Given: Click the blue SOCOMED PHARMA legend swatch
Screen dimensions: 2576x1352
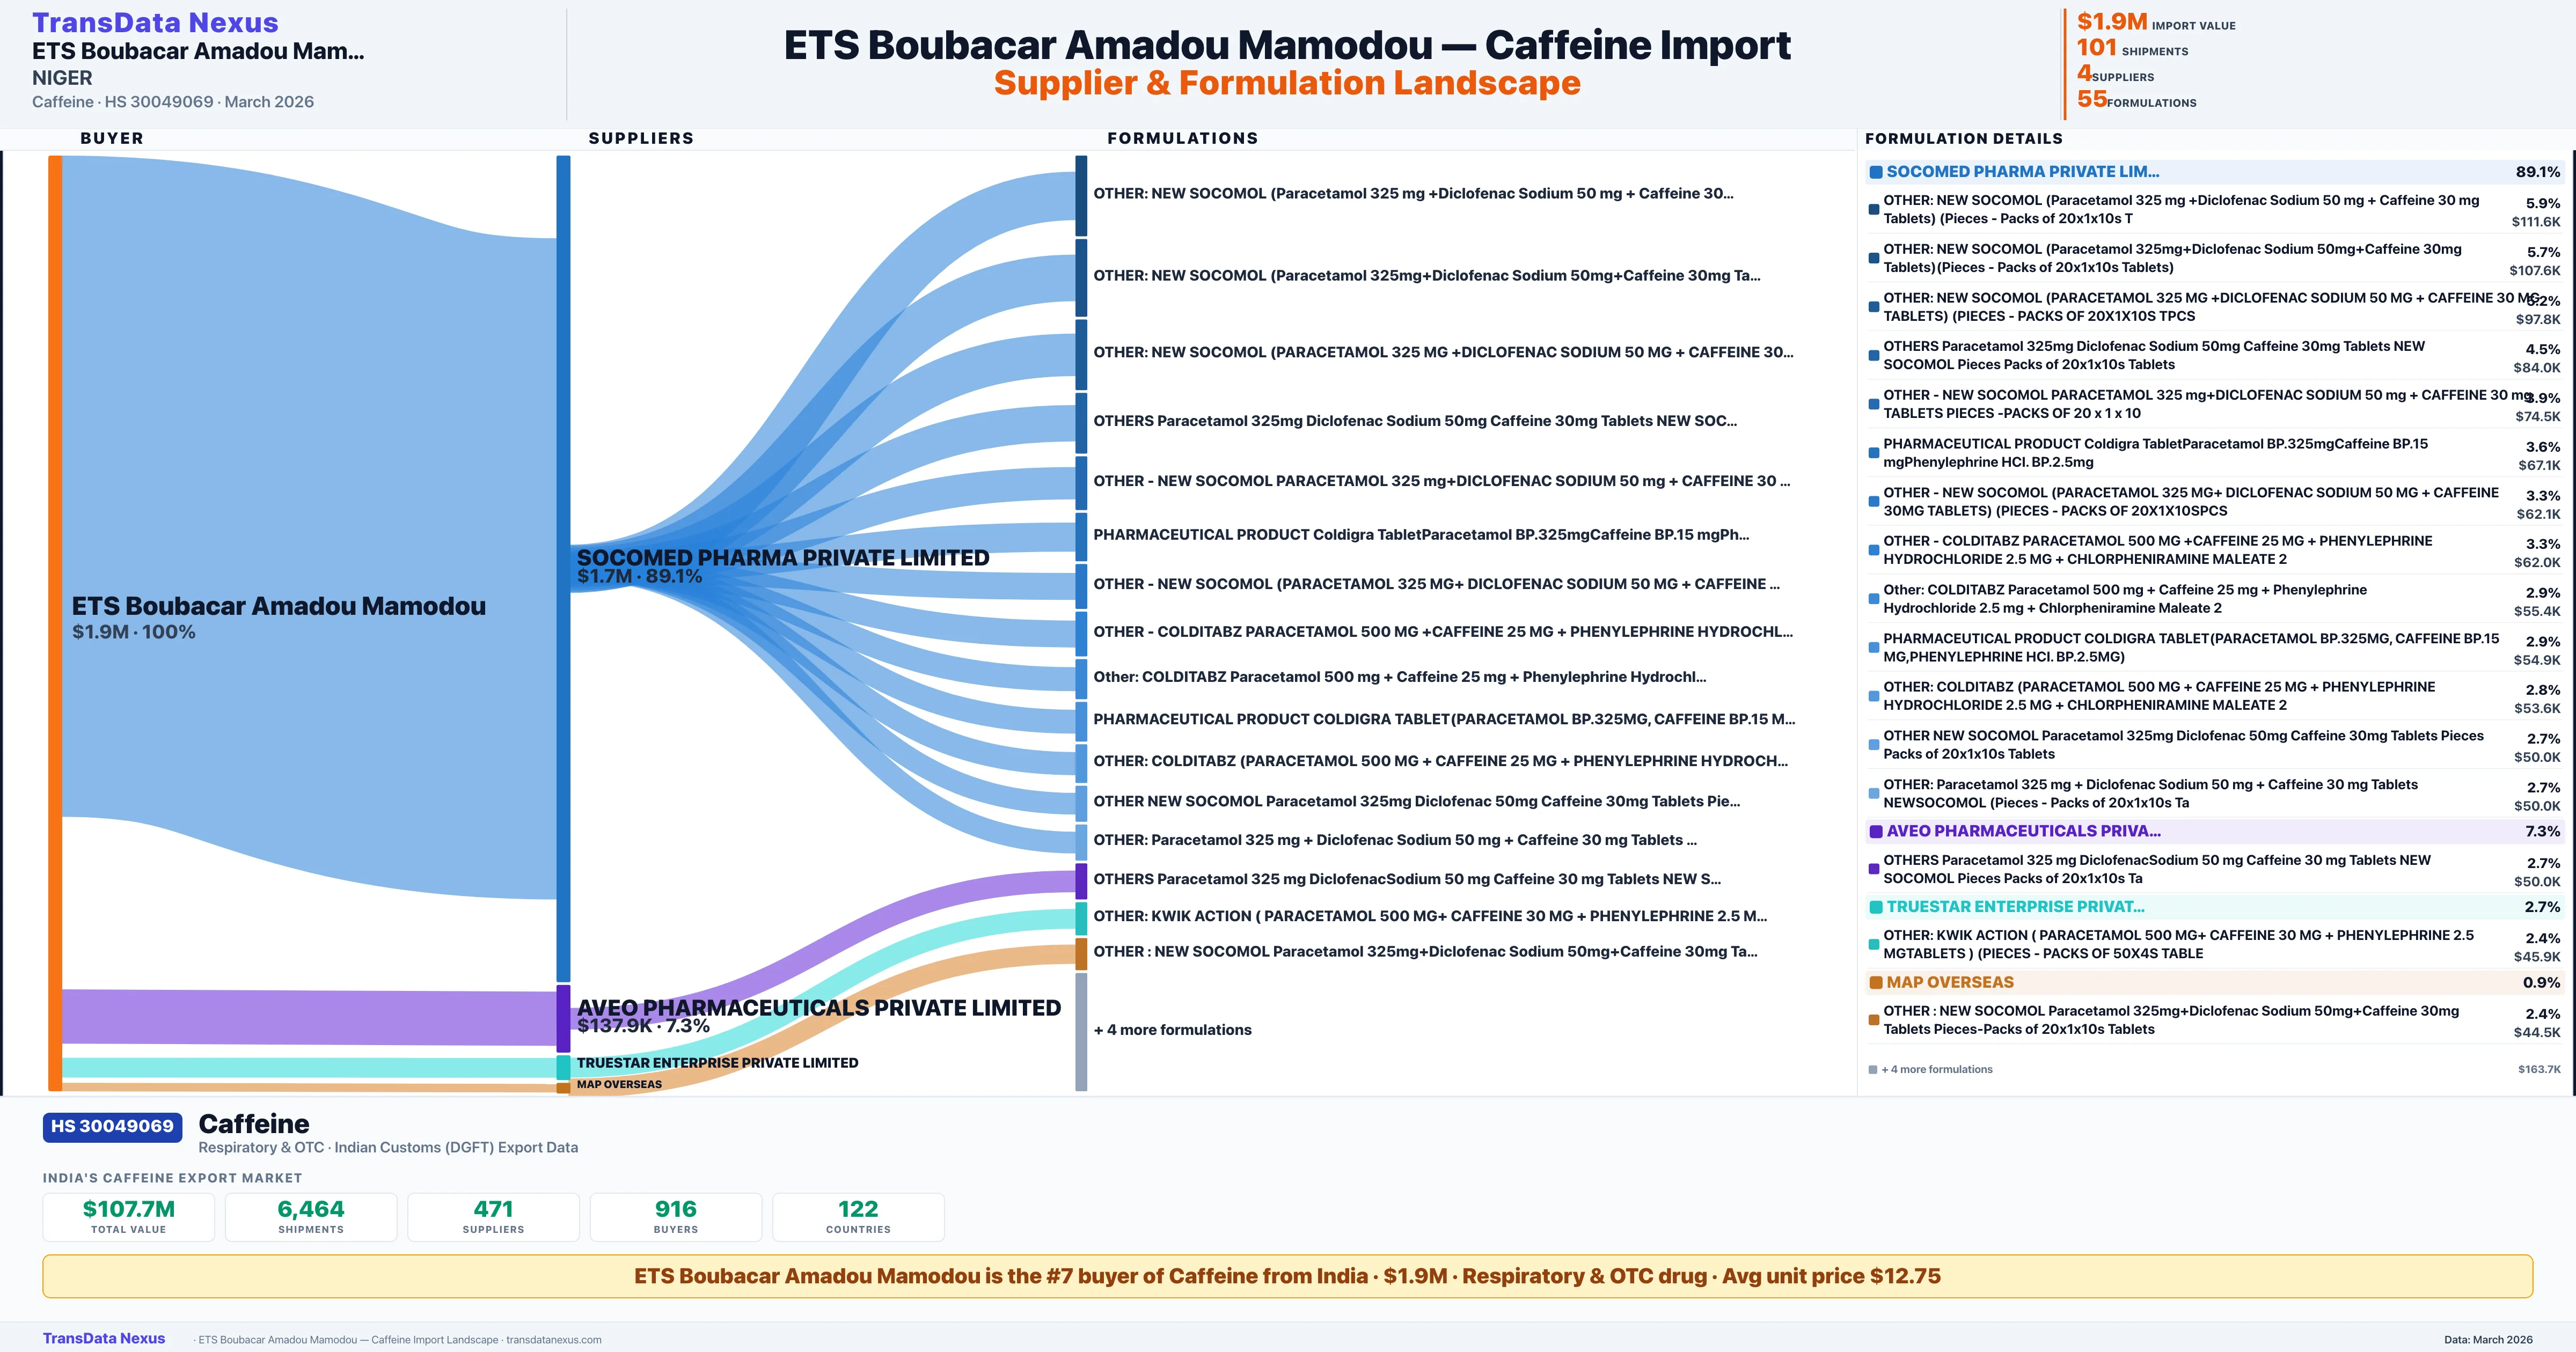Looking at the screenshot, I should click(x=1876, y=172).
